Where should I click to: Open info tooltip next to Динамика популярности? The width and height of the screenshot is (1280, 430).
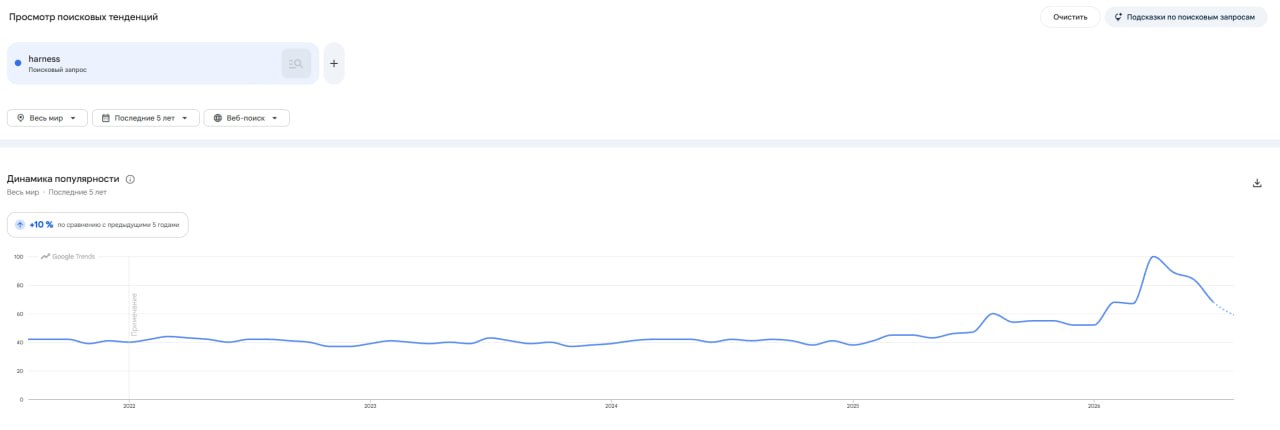pyautogui.click(x=130, y=179)
